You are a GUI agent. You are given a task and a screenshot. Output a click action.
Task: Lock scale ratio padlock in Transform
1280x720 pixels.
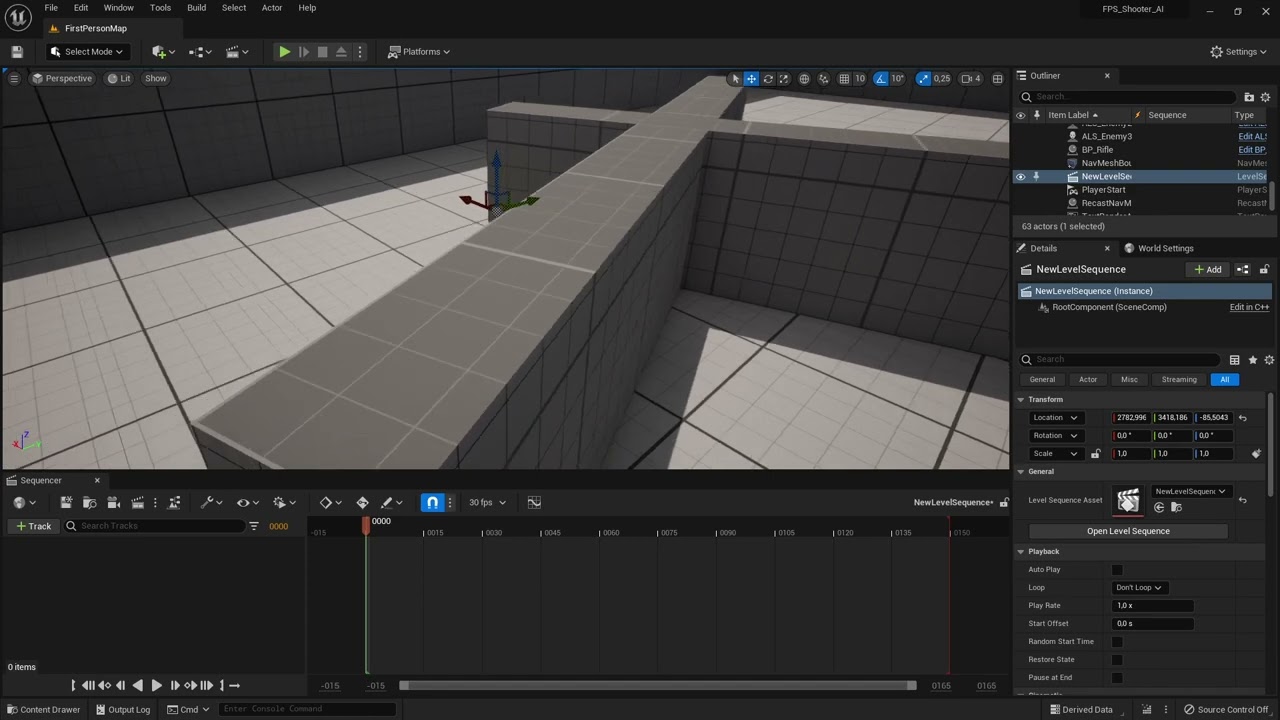(1095, 454)
